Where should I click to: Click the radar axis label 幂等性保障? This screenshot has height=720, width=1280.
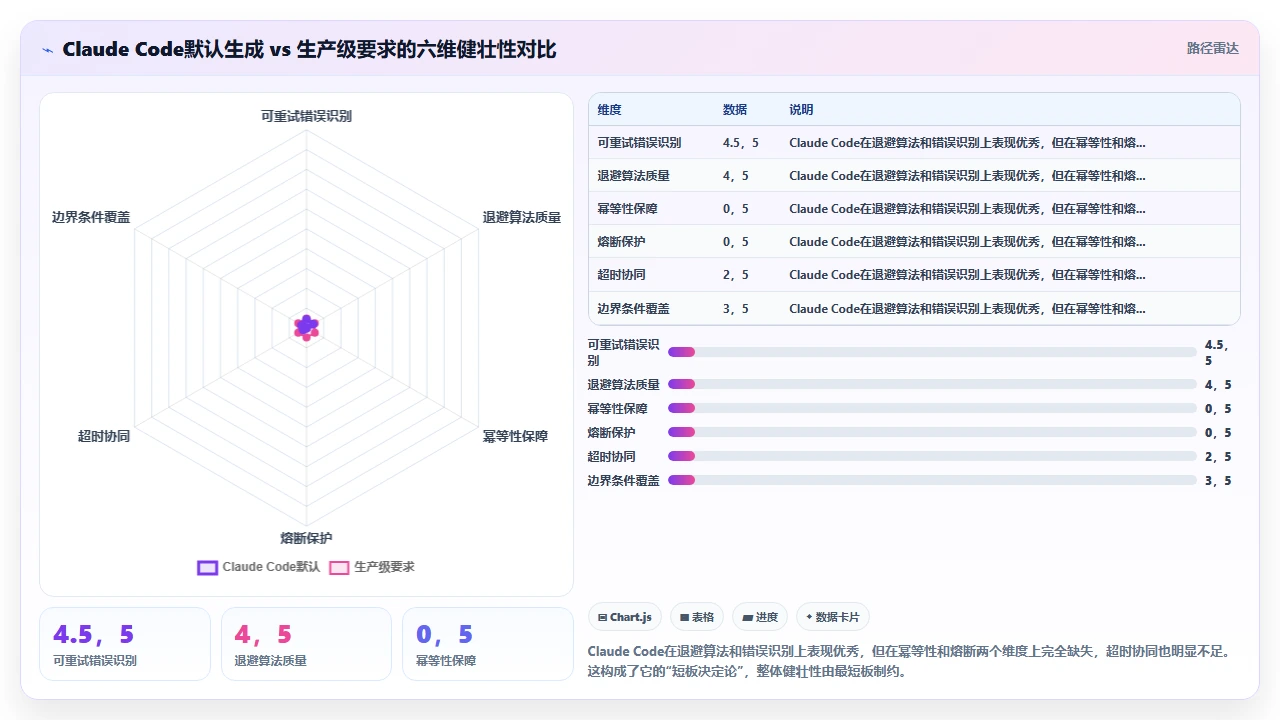tap(515, 436)
